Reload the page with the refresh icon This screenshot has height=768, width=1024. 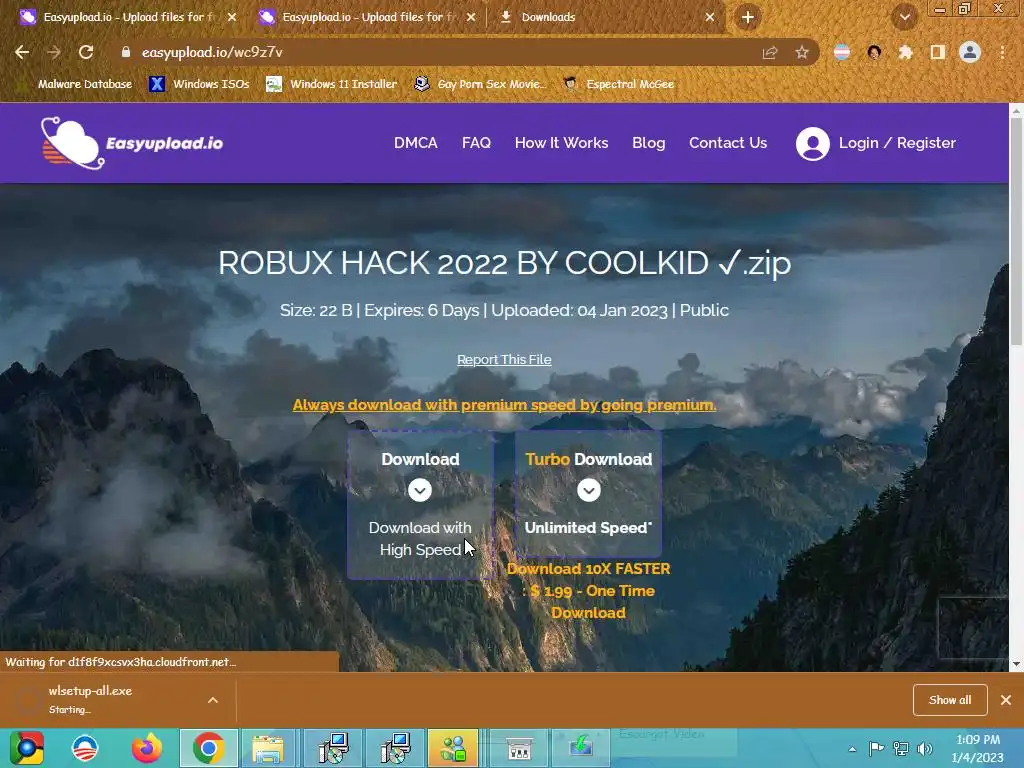86,52
